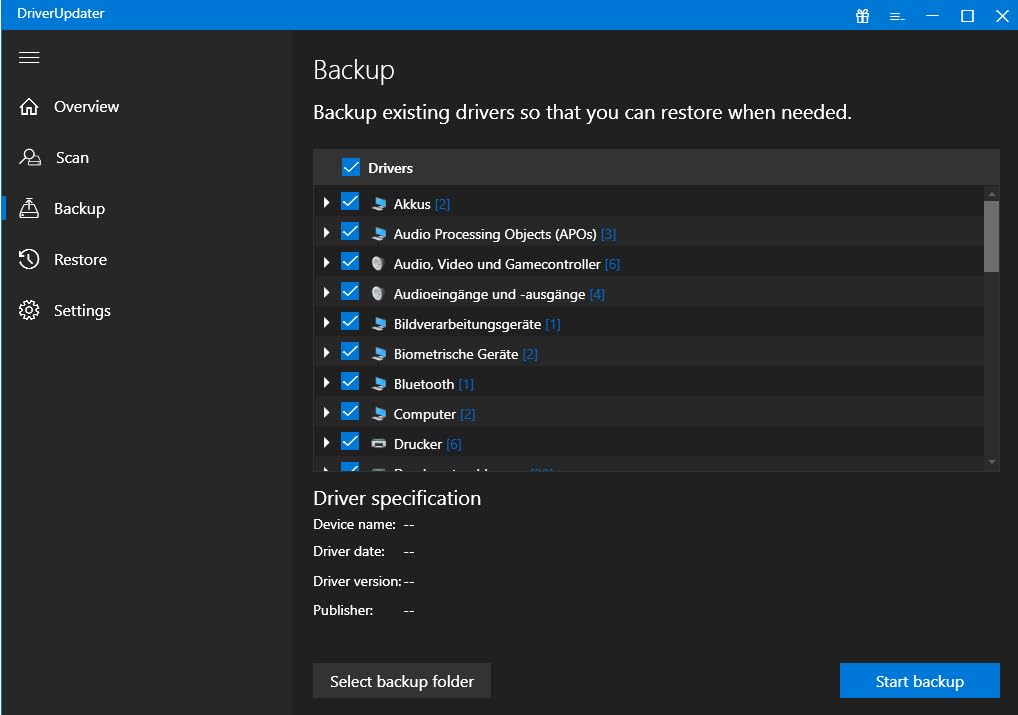Image resolution: width=1018 pixels, height=715 pixels.
Task: Uncheck the Computer checkbox
Action: (x=350, y=412)
